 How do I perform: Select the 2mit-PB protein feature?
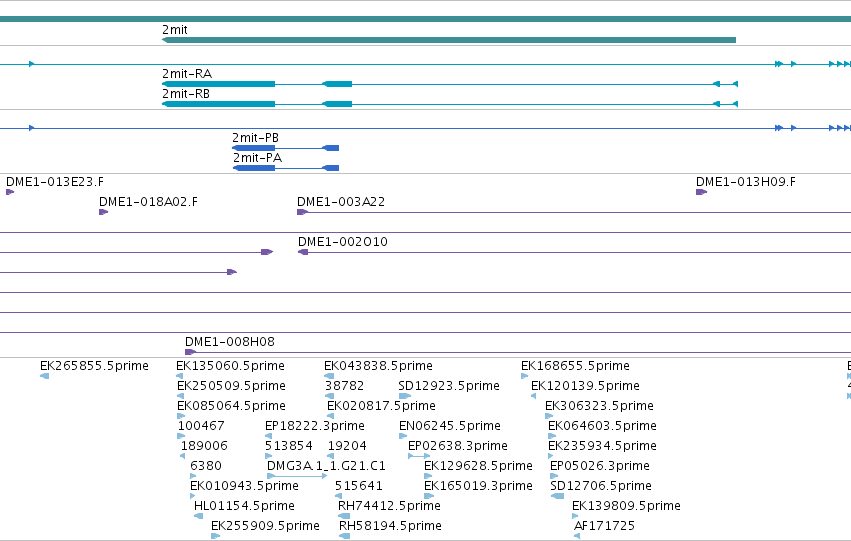(x=285, y=148)
